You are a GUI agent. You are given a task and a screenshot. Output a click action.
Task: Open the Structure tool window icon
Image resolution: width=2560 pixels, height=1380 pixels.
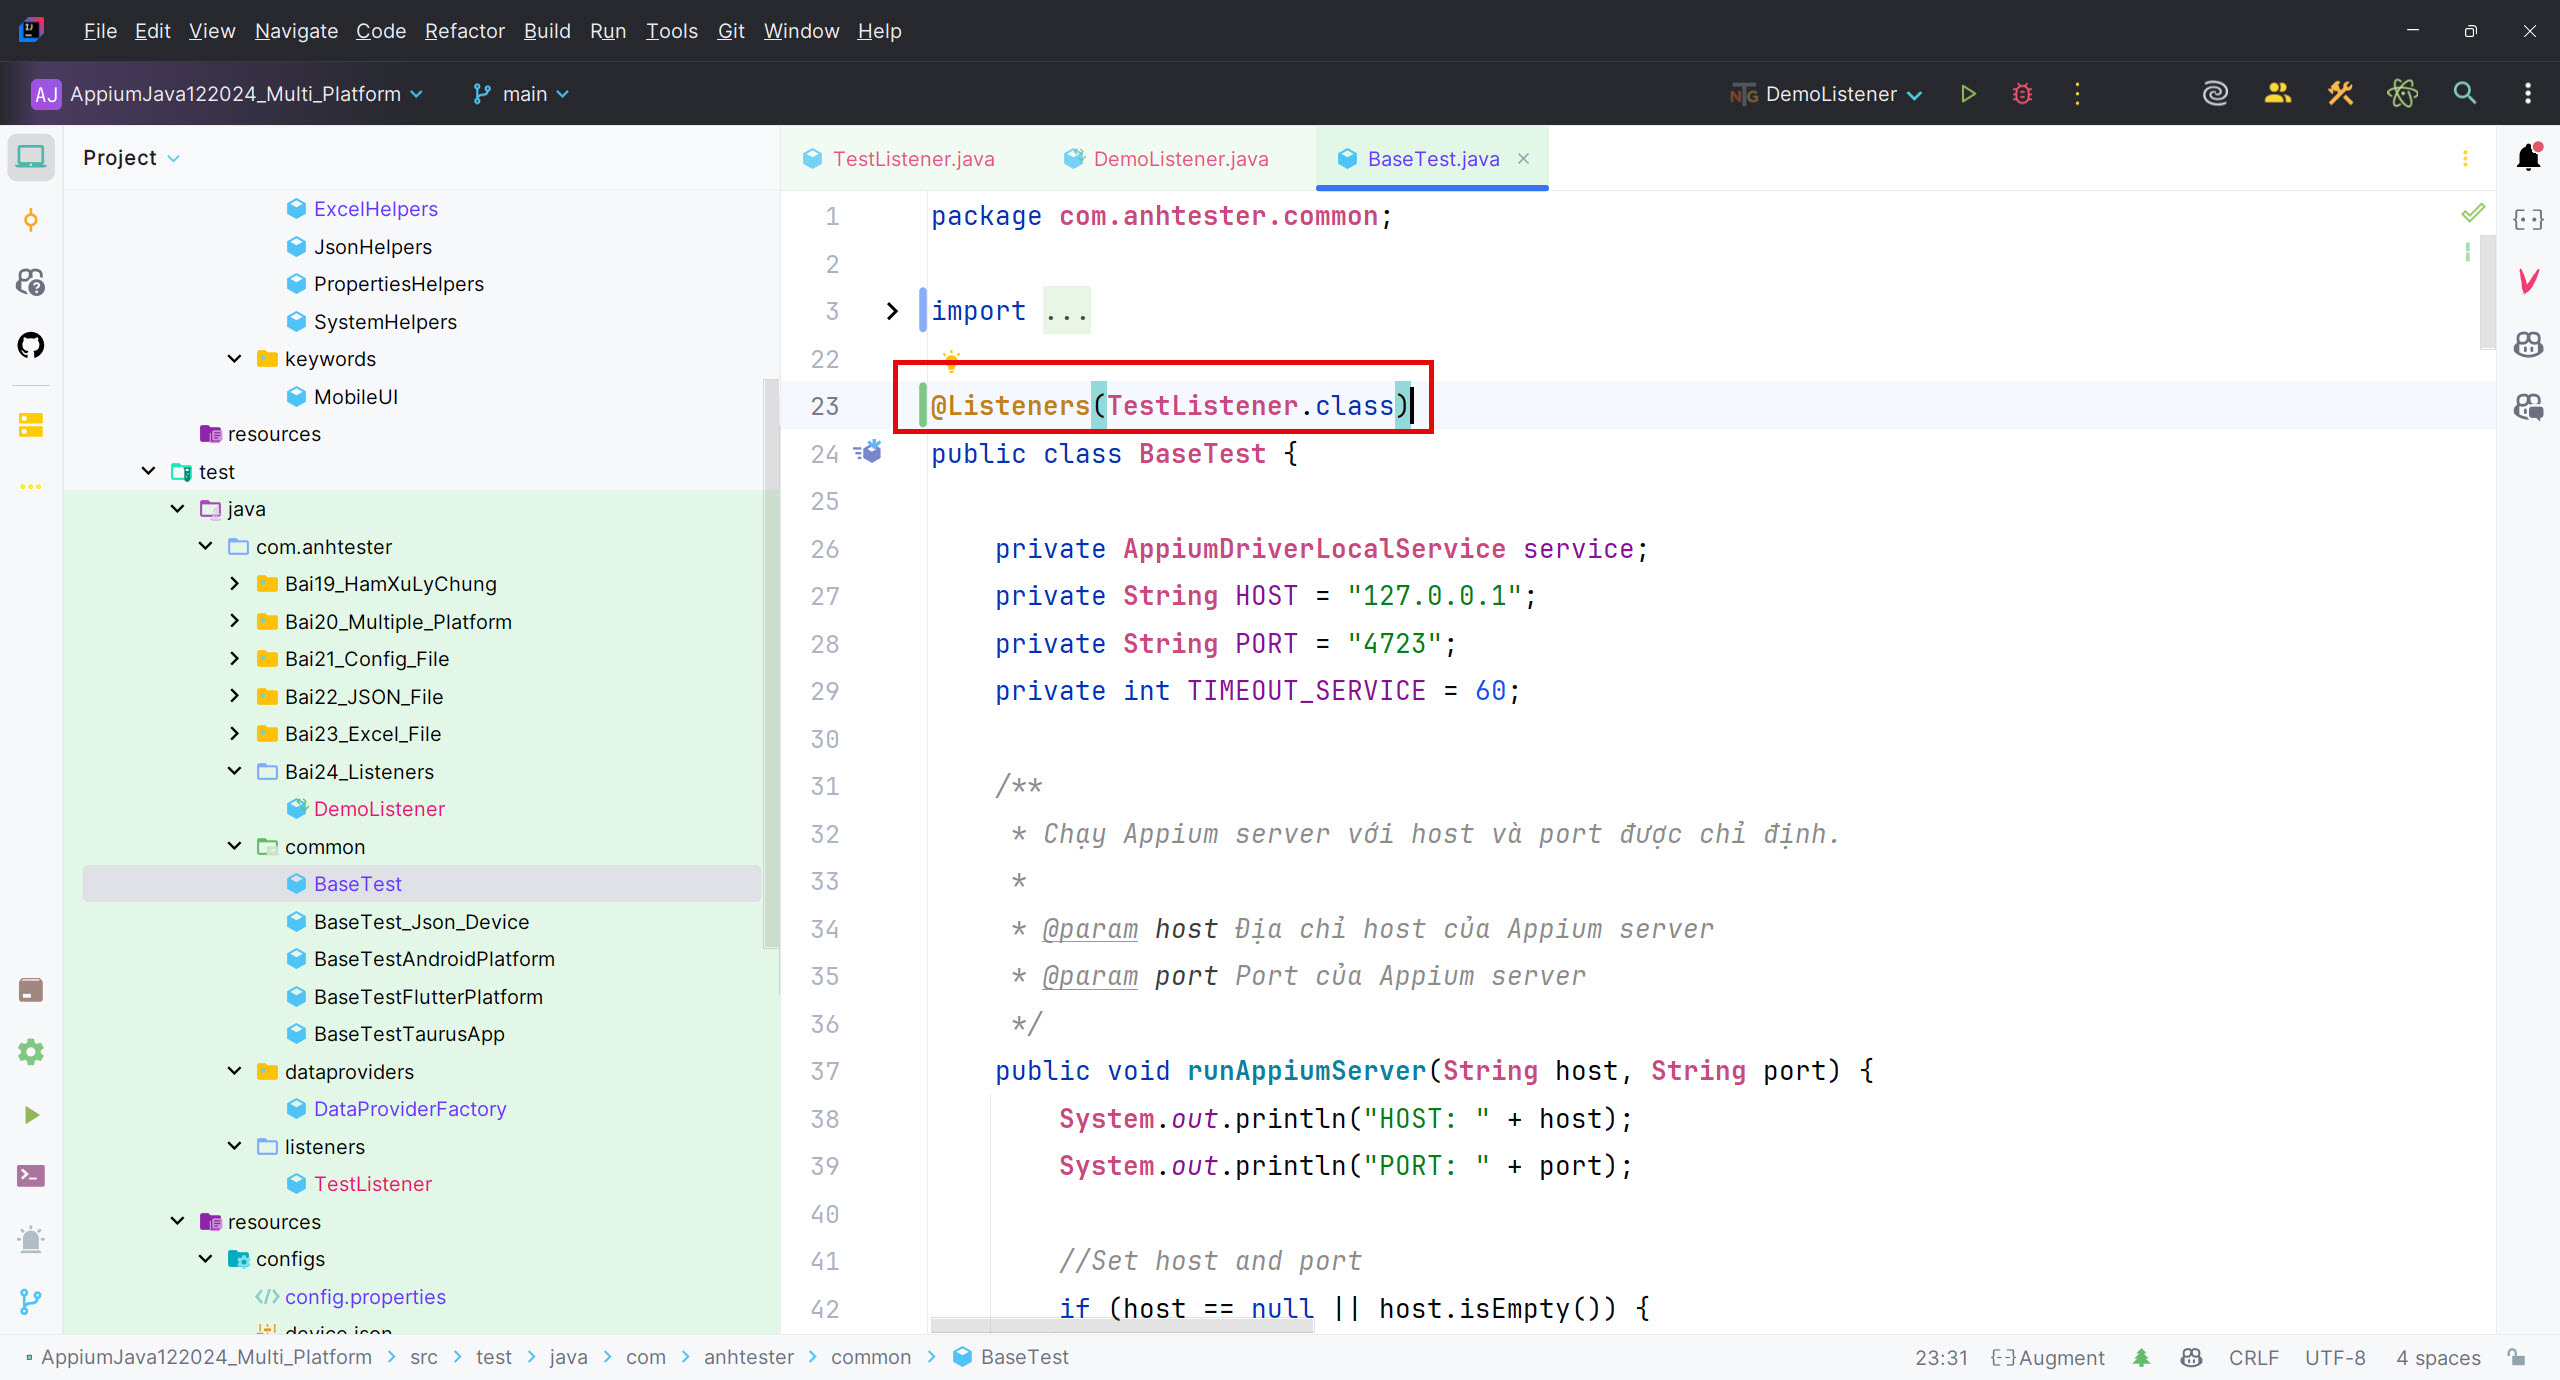click(x=31, y=425)
